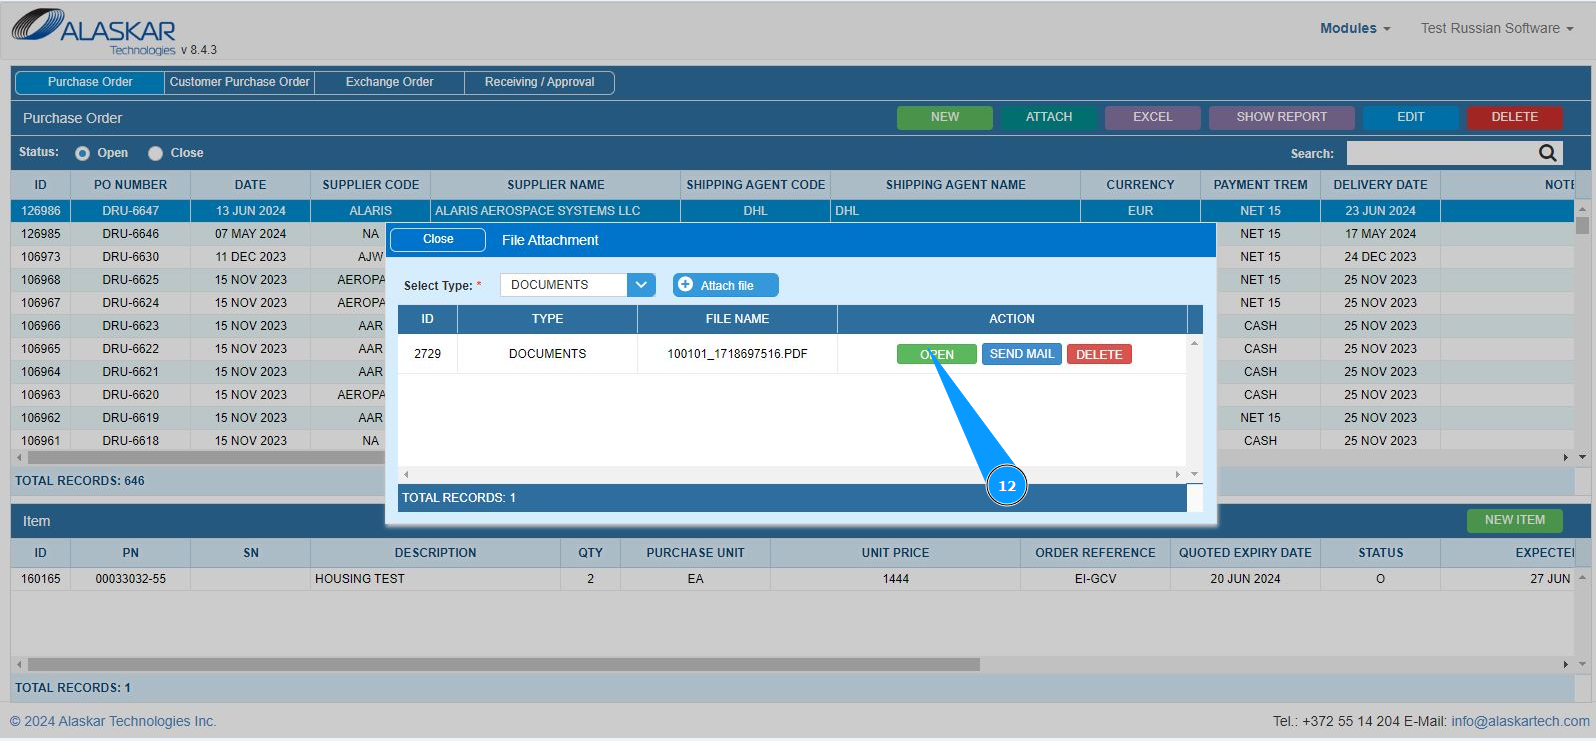Open the Select Type dropdown arrow
1596x741 pixels.
641,285
